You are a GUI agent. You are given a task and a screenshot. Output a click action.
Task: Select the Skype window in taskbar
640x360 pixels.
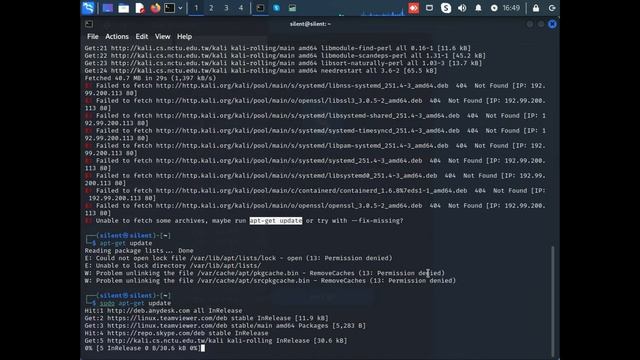tap(276, 8)
